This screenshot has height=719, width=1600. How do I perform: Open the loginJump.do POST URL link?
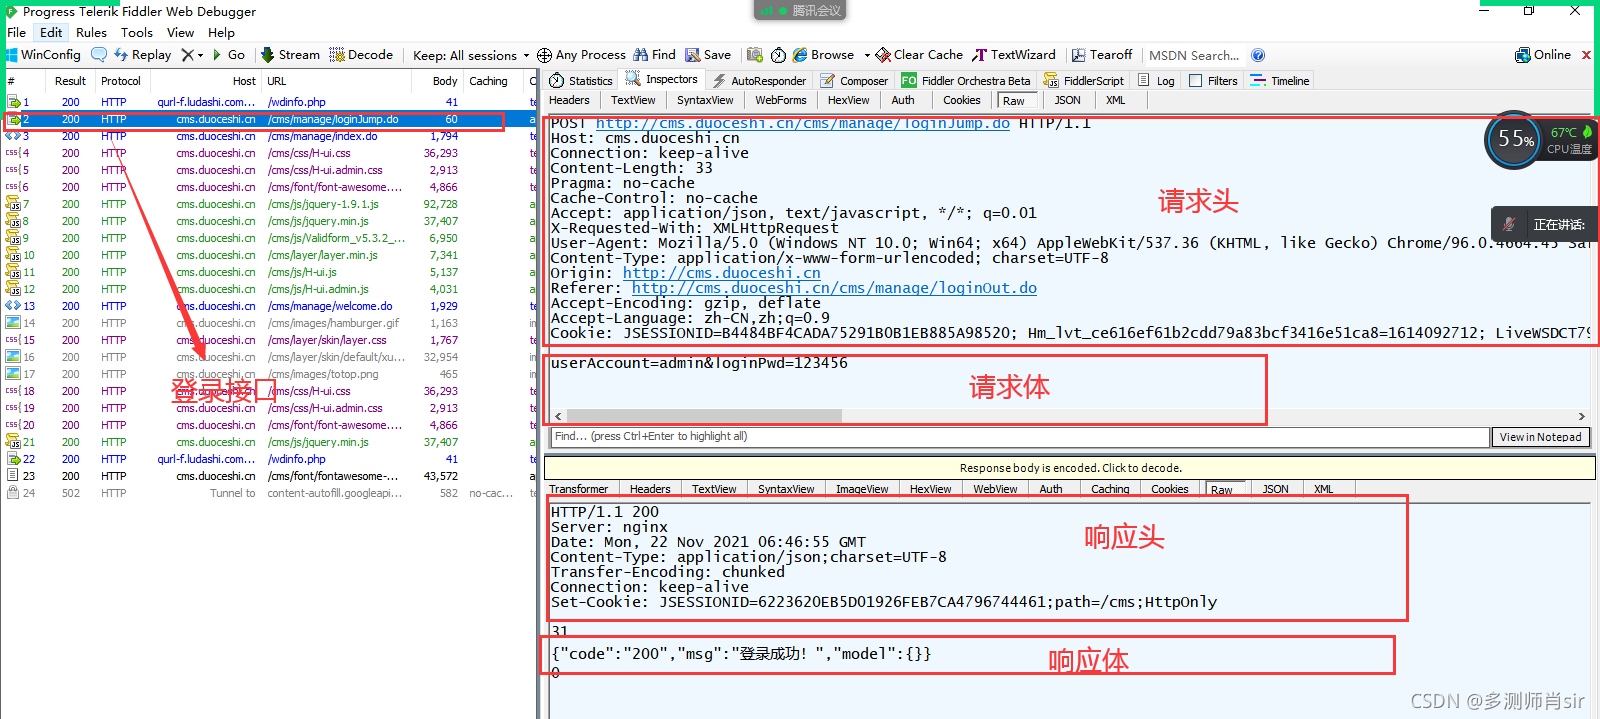coord(802,123)
